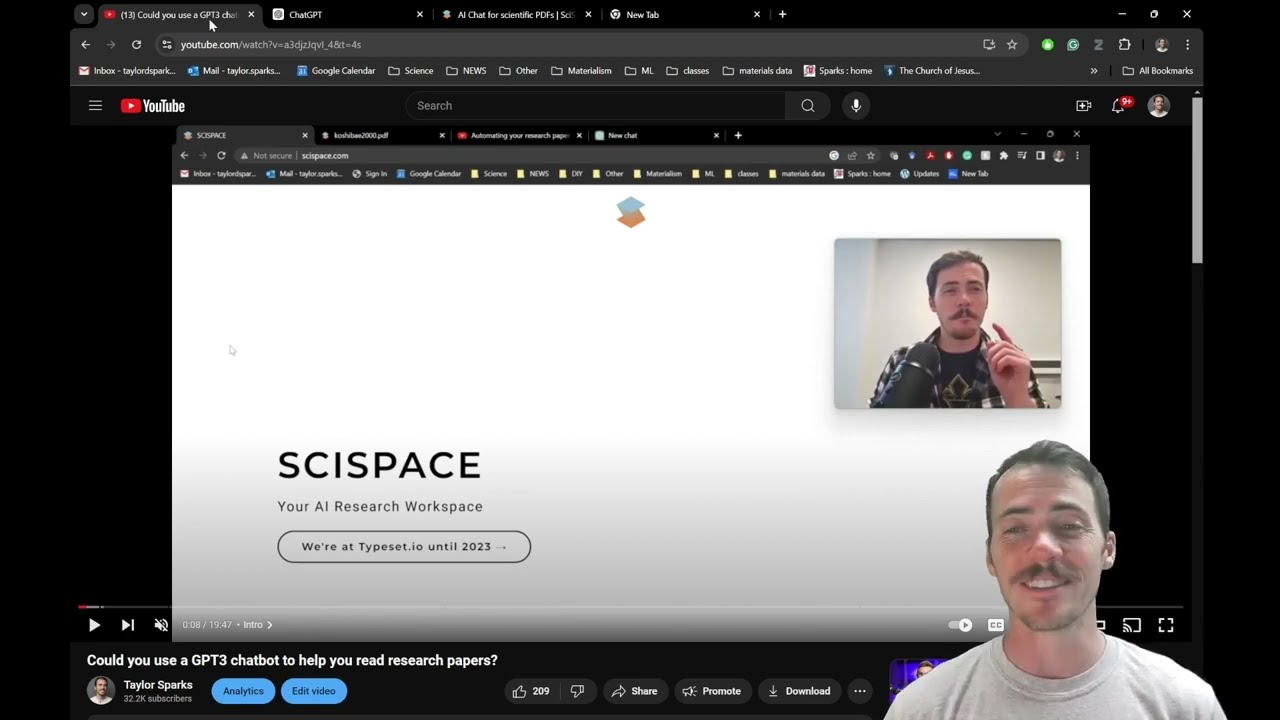Open a new browser tab
Viewport: 1280px width, 720px height.
coord(782,15)
